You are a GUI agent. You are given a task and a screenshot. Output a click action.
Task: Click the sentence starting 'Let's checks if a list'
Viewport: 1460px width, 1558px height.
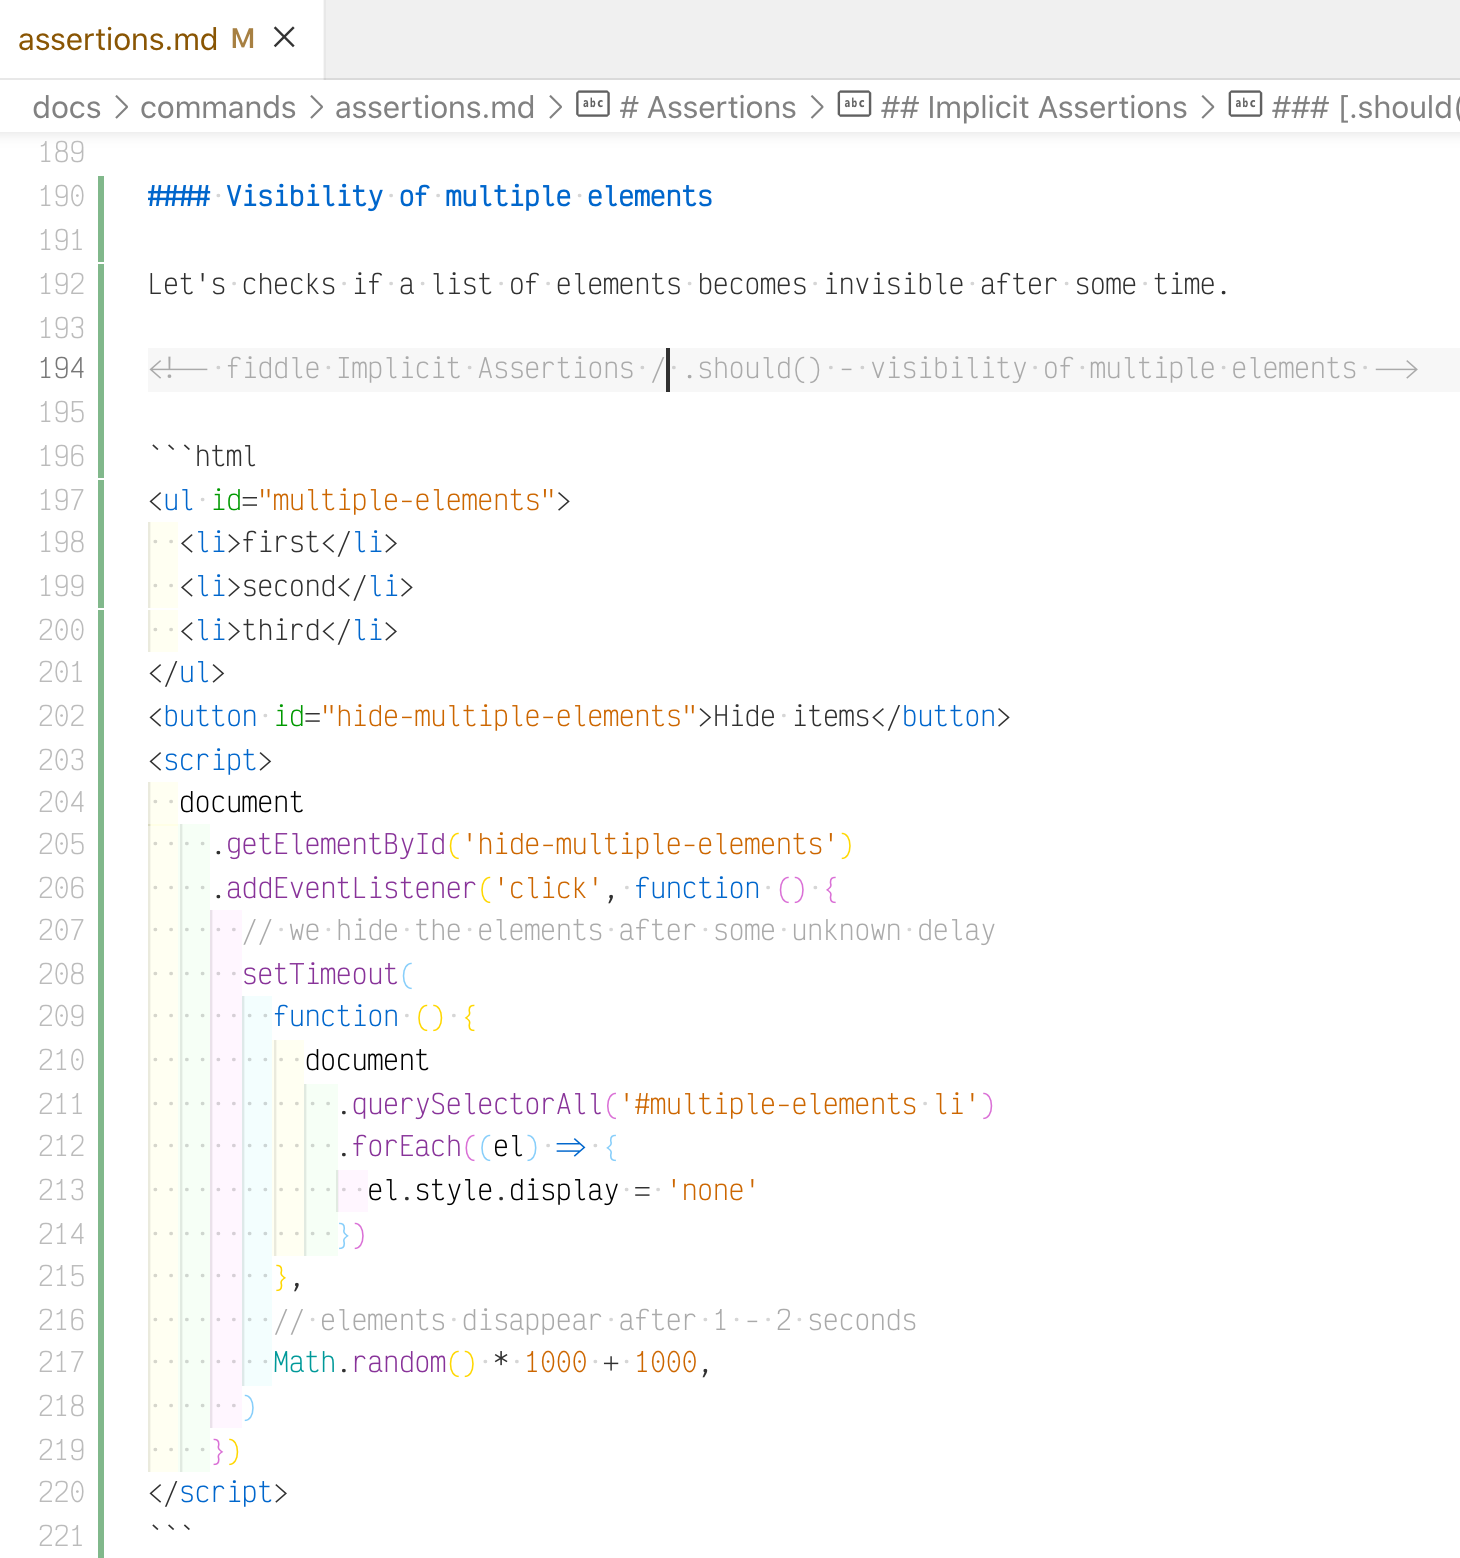688,285
